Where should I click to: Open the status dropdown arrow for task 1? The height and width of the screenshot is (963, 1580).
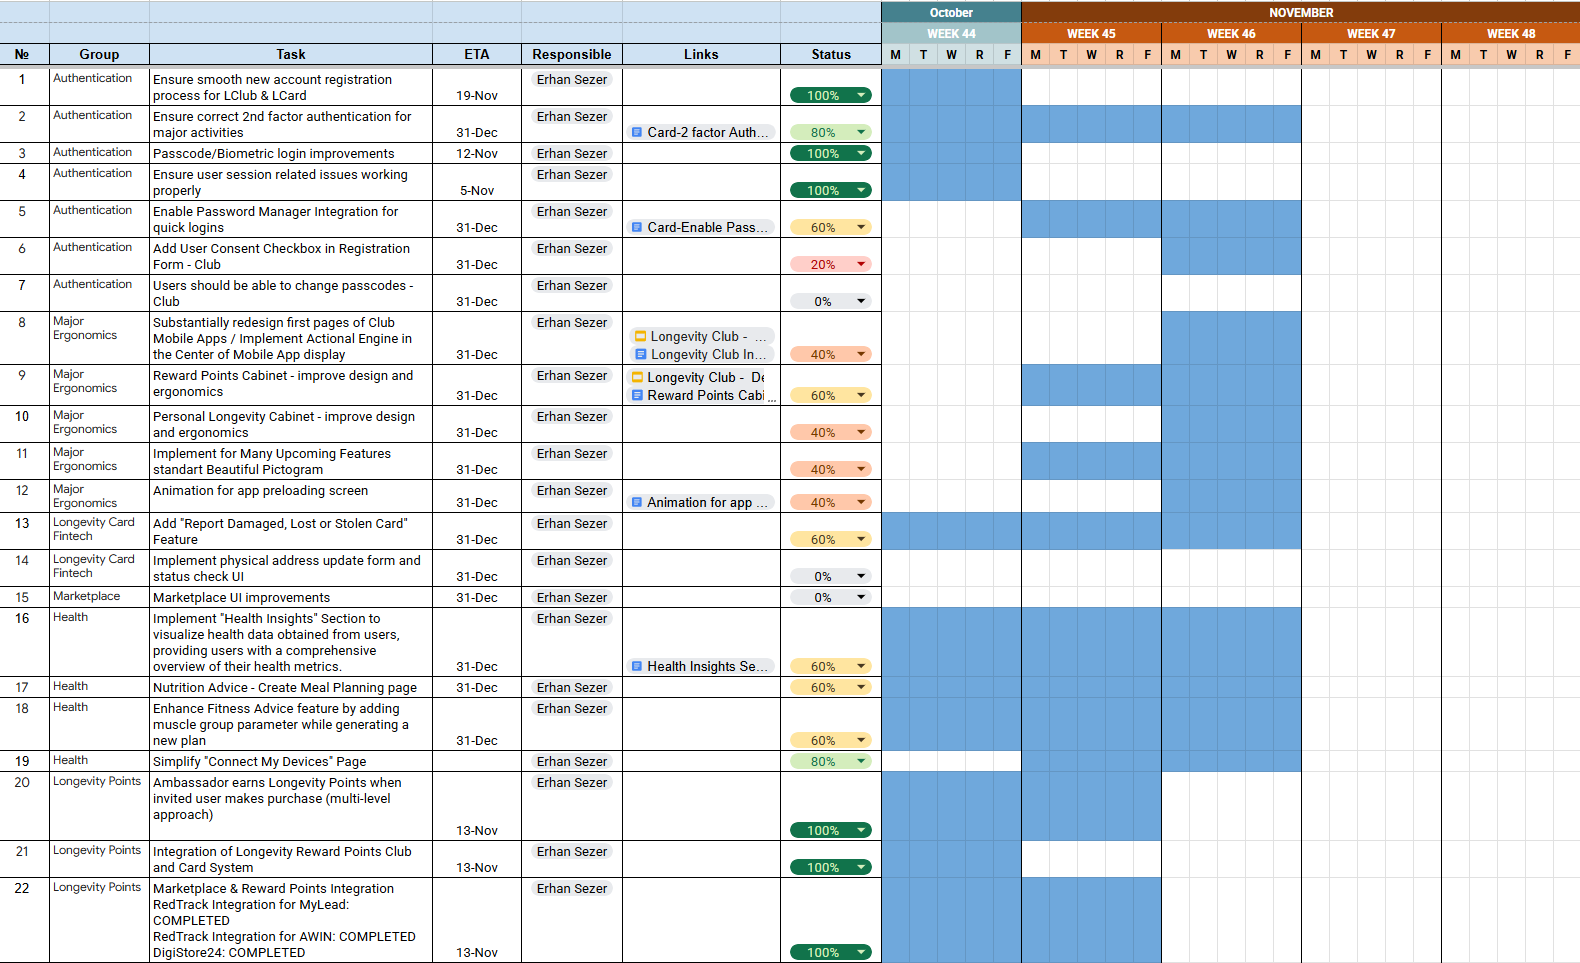861,95
